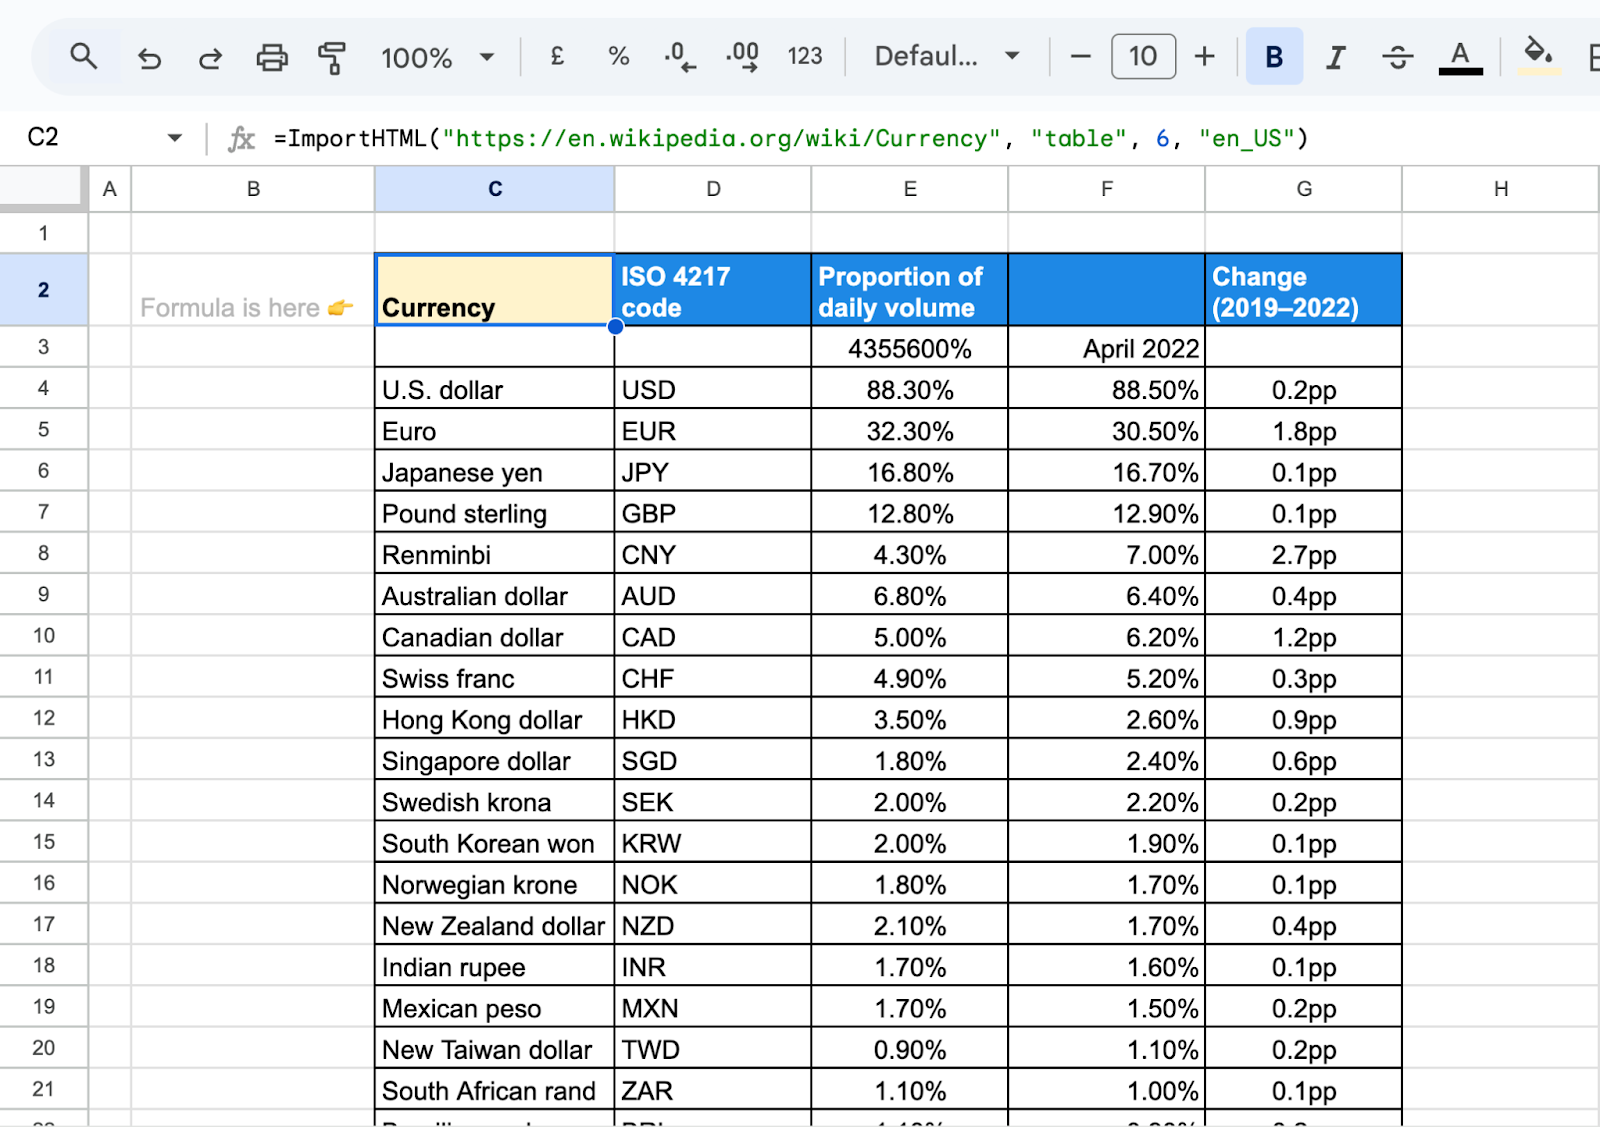Select the Proportion of daily volume cell
Screen dimensions: 1600x1127
[910, 290]
